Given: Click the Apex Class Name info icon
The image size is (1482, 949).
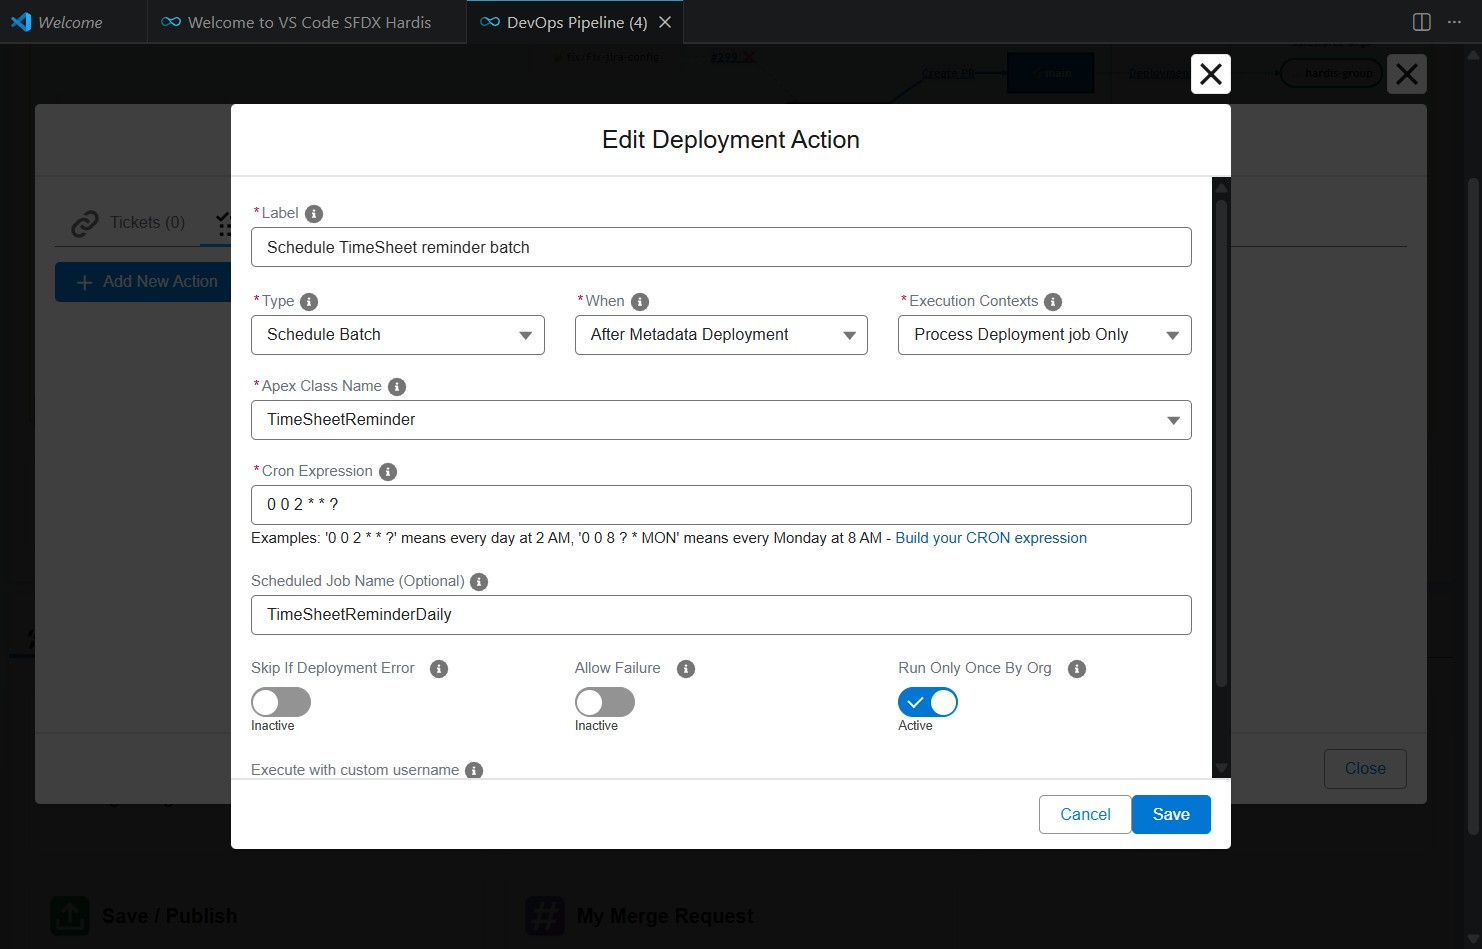Looking at the screenshot, I should tap(397, 387).
